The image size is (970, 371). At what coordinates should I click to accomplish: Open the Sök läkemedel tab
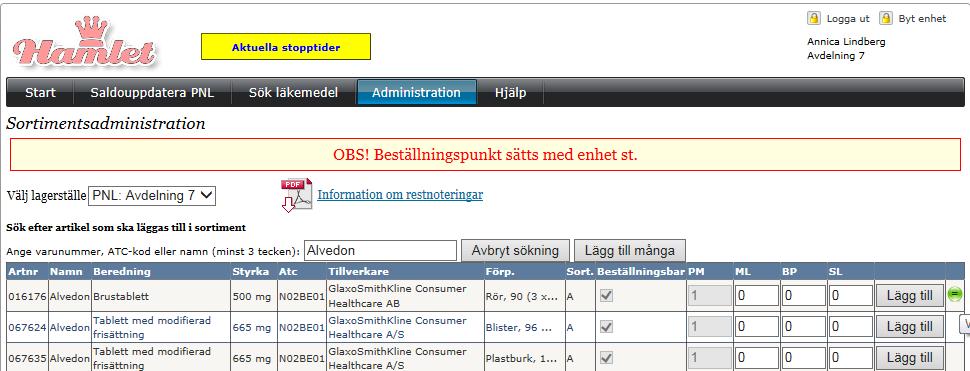(293, 93)
